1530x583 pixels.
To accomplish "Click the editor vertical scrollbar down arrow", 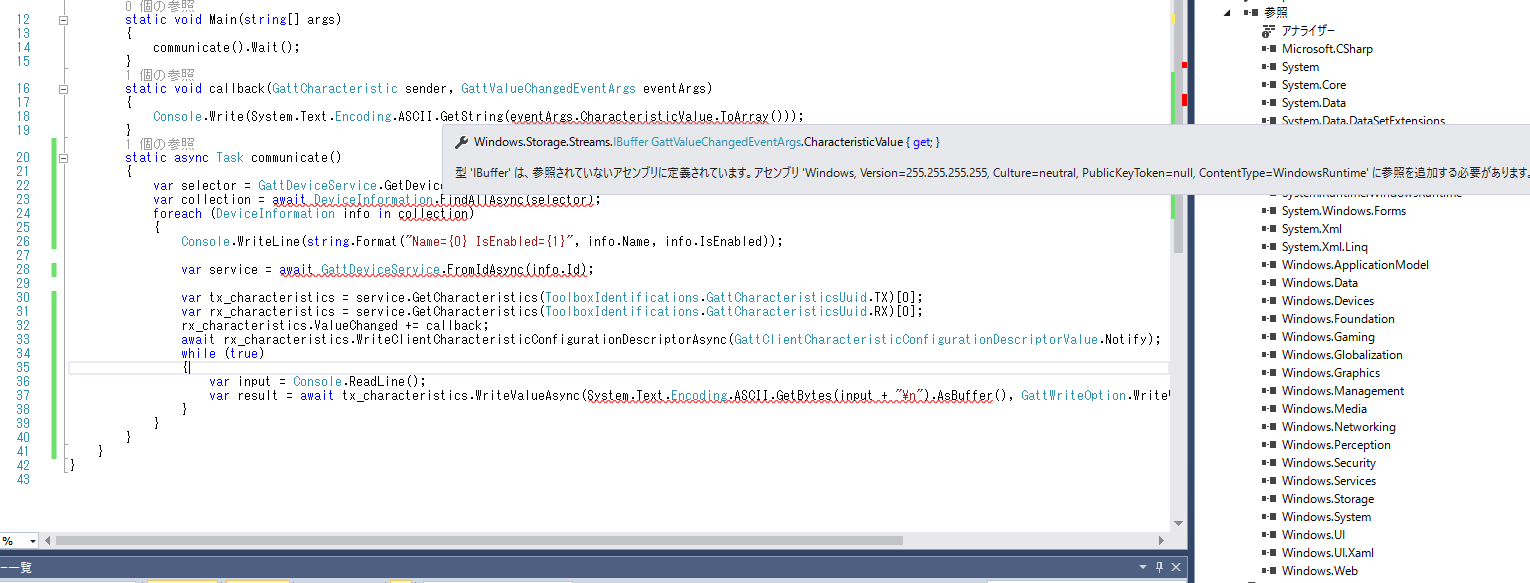I will [x=1177, y=523].
